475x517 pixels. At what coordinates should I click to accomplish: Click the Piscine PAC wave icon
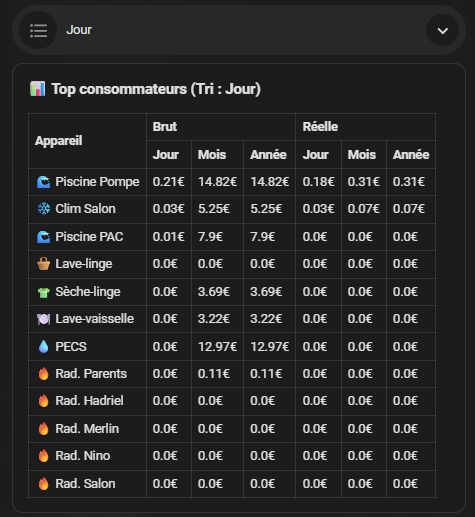pyautogui.click(x=44, y=237)
